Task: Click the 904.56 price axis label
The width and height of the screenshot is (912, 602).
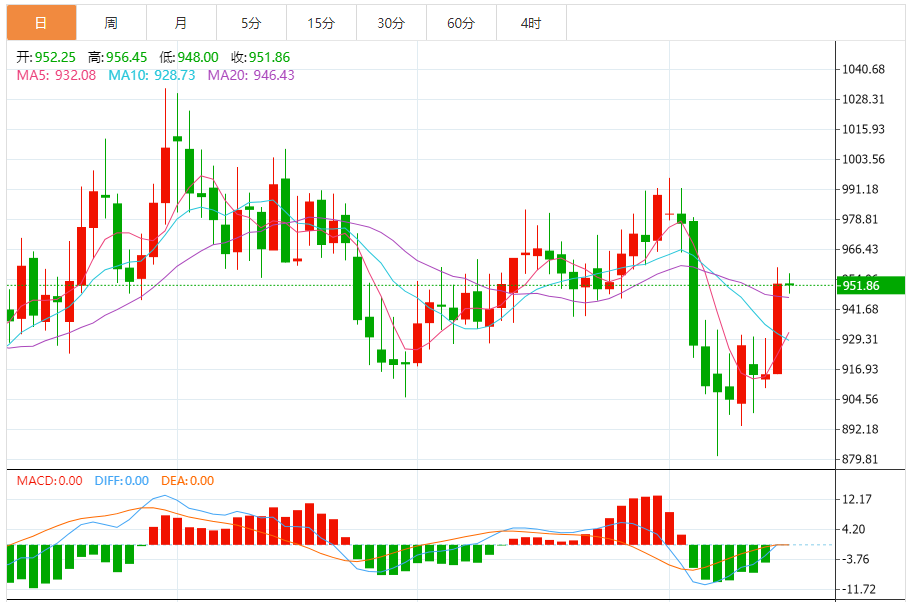Action: [x=860, y=399]
